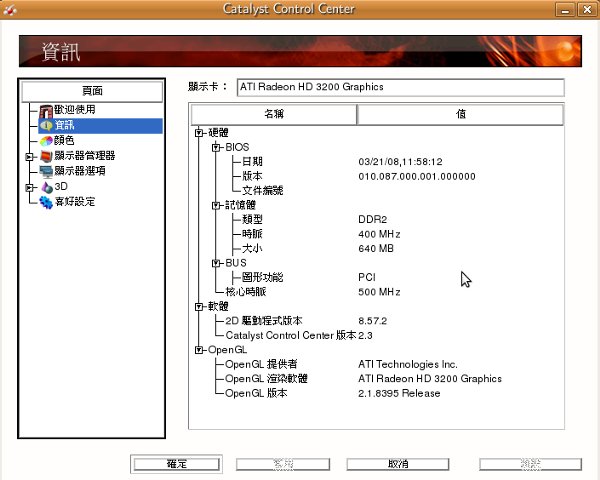Image resolution: width=600 pixels, height=480 pixels.
Task: Select 喜好設定 in the page tree
Action: pos(75,202)
